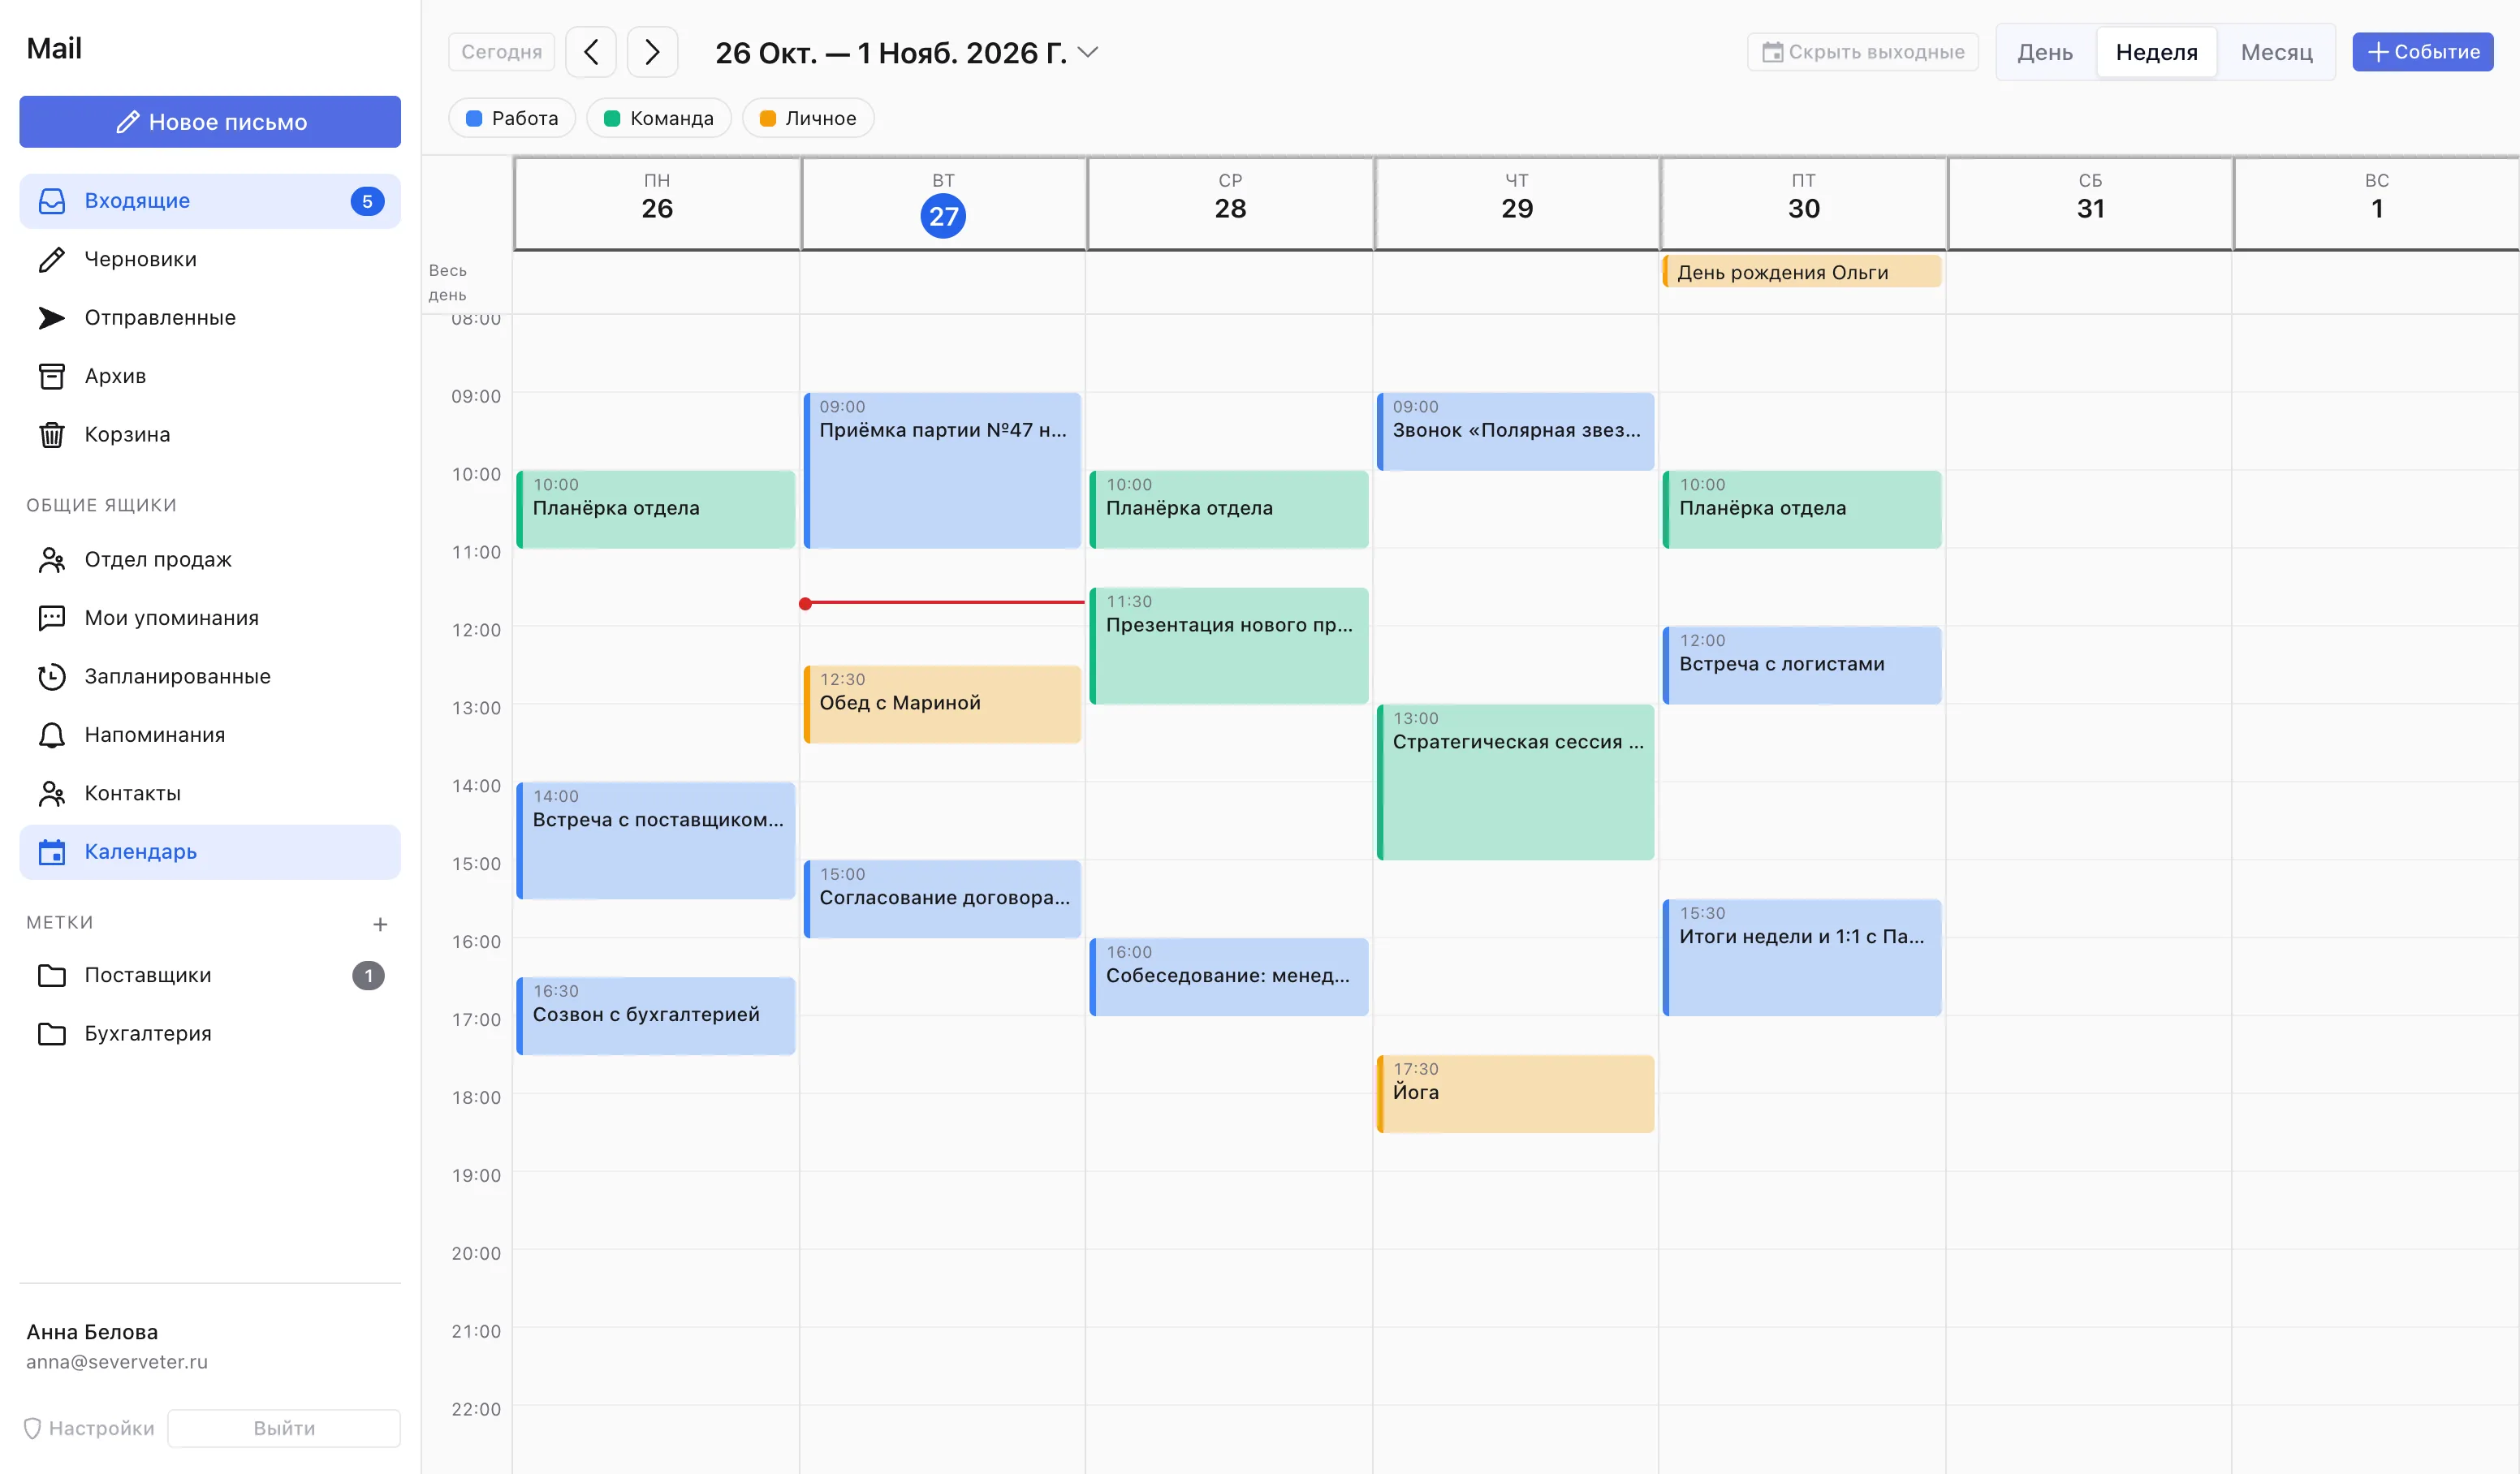The image size is (2520, 1474).
Task: Open the Поставщики label folder
Action: 210,975
